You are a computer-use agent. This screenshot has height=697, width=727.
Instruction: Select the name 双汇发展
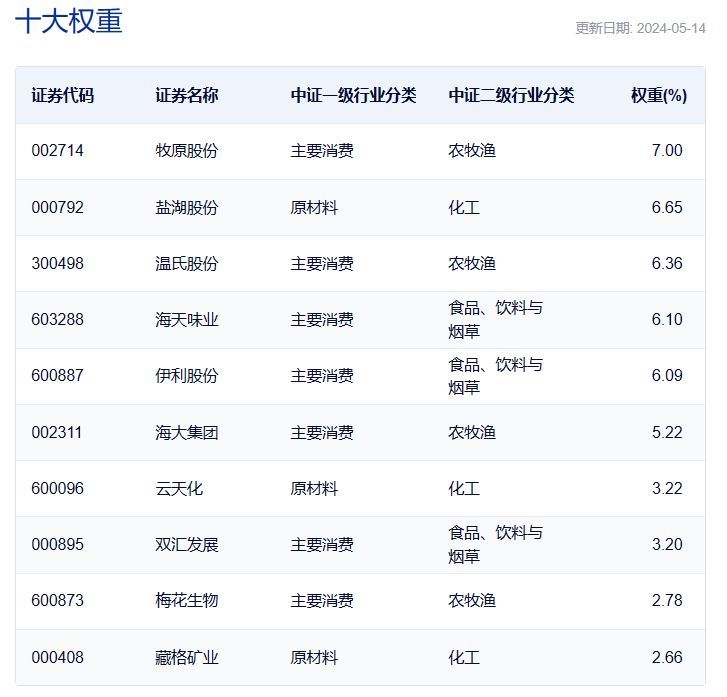[x=186, y=544]
